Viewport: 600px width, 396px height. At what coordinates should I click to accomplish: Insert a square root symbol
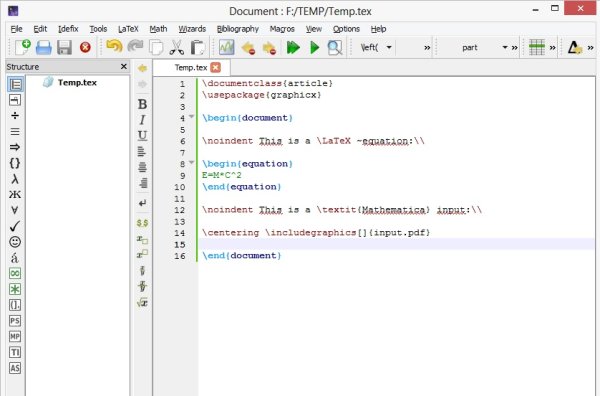(142, 303)
